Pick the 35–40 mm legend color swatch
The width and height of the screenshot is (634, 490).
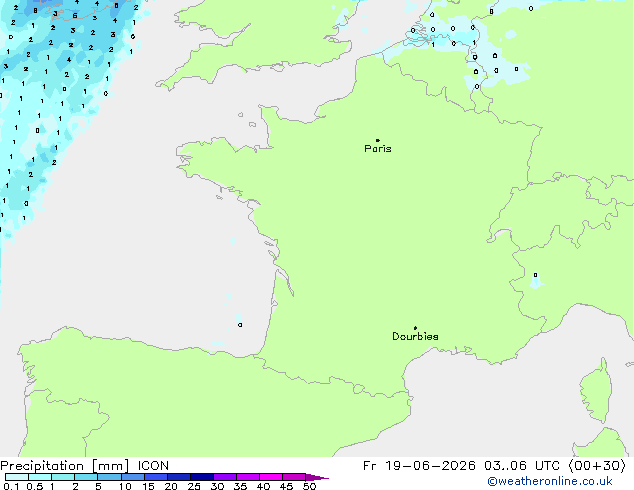tap(248, 477)
